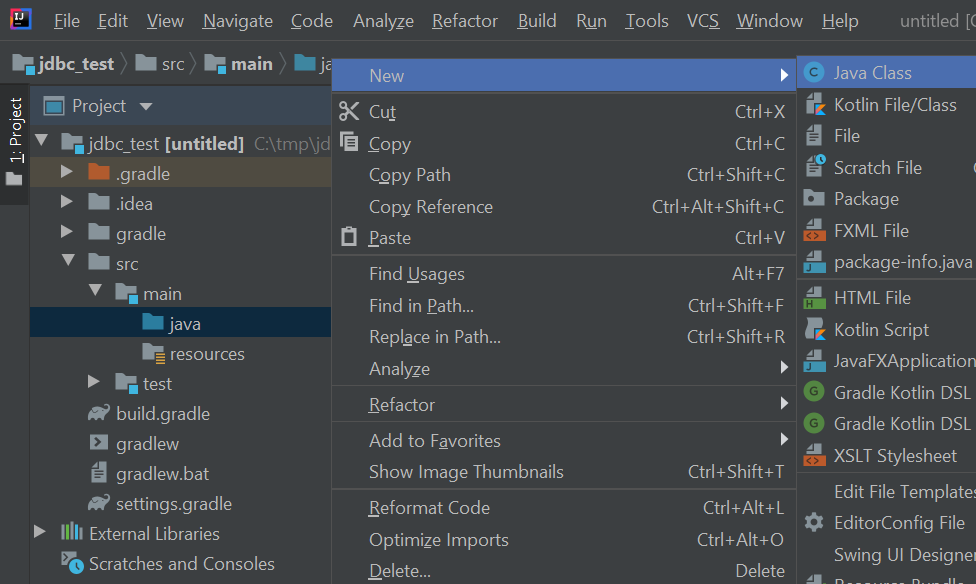Expand the test folder
The width and height of the screenshot is (976, 584).
(94, 383)
